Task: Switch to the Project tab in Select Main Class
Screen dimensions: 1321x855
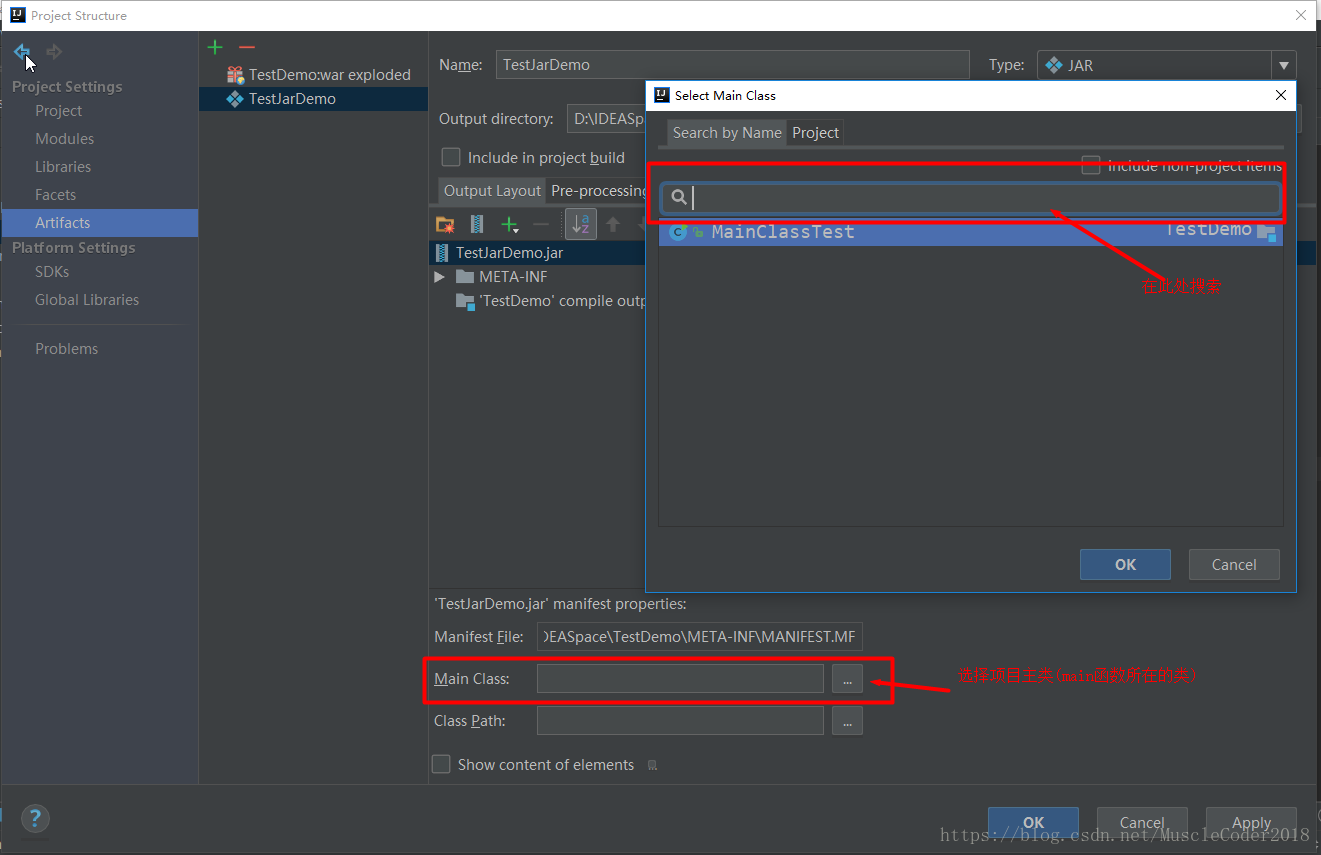Action: (x=816, y=133)
